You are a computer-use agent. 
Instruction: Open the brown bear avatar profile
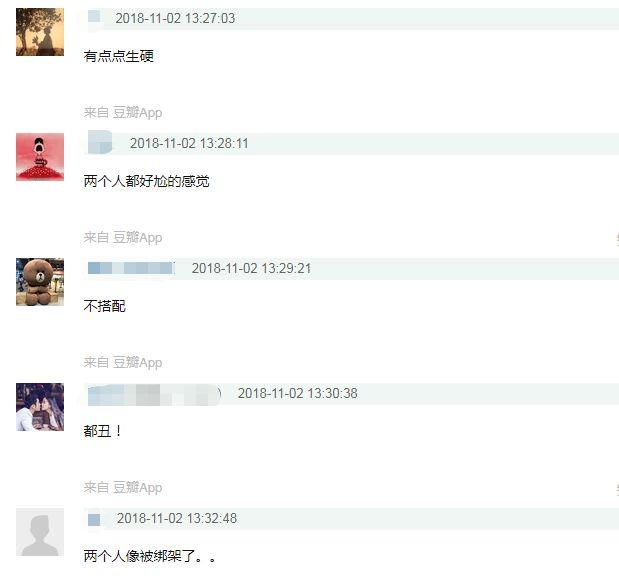click(x=40, y=282)
